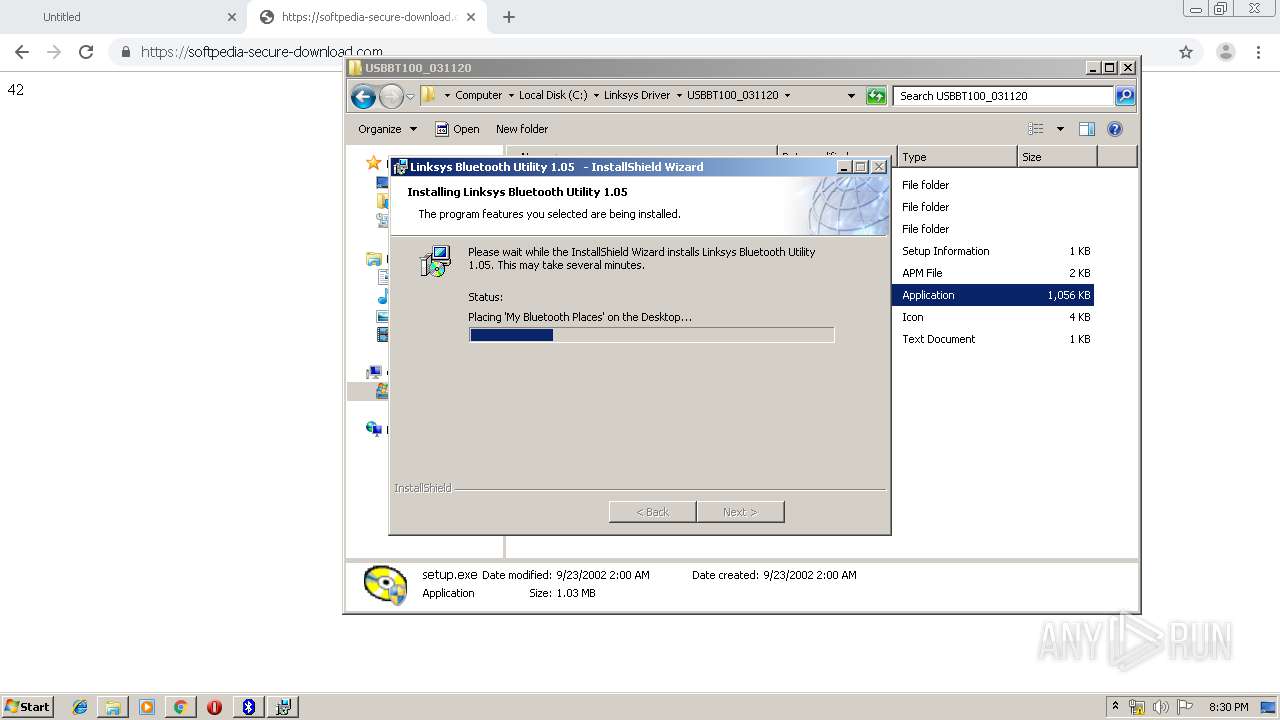1280x720 pixels.
Task: Click Chrome Reload page button
Action: [x=86, y=52]
